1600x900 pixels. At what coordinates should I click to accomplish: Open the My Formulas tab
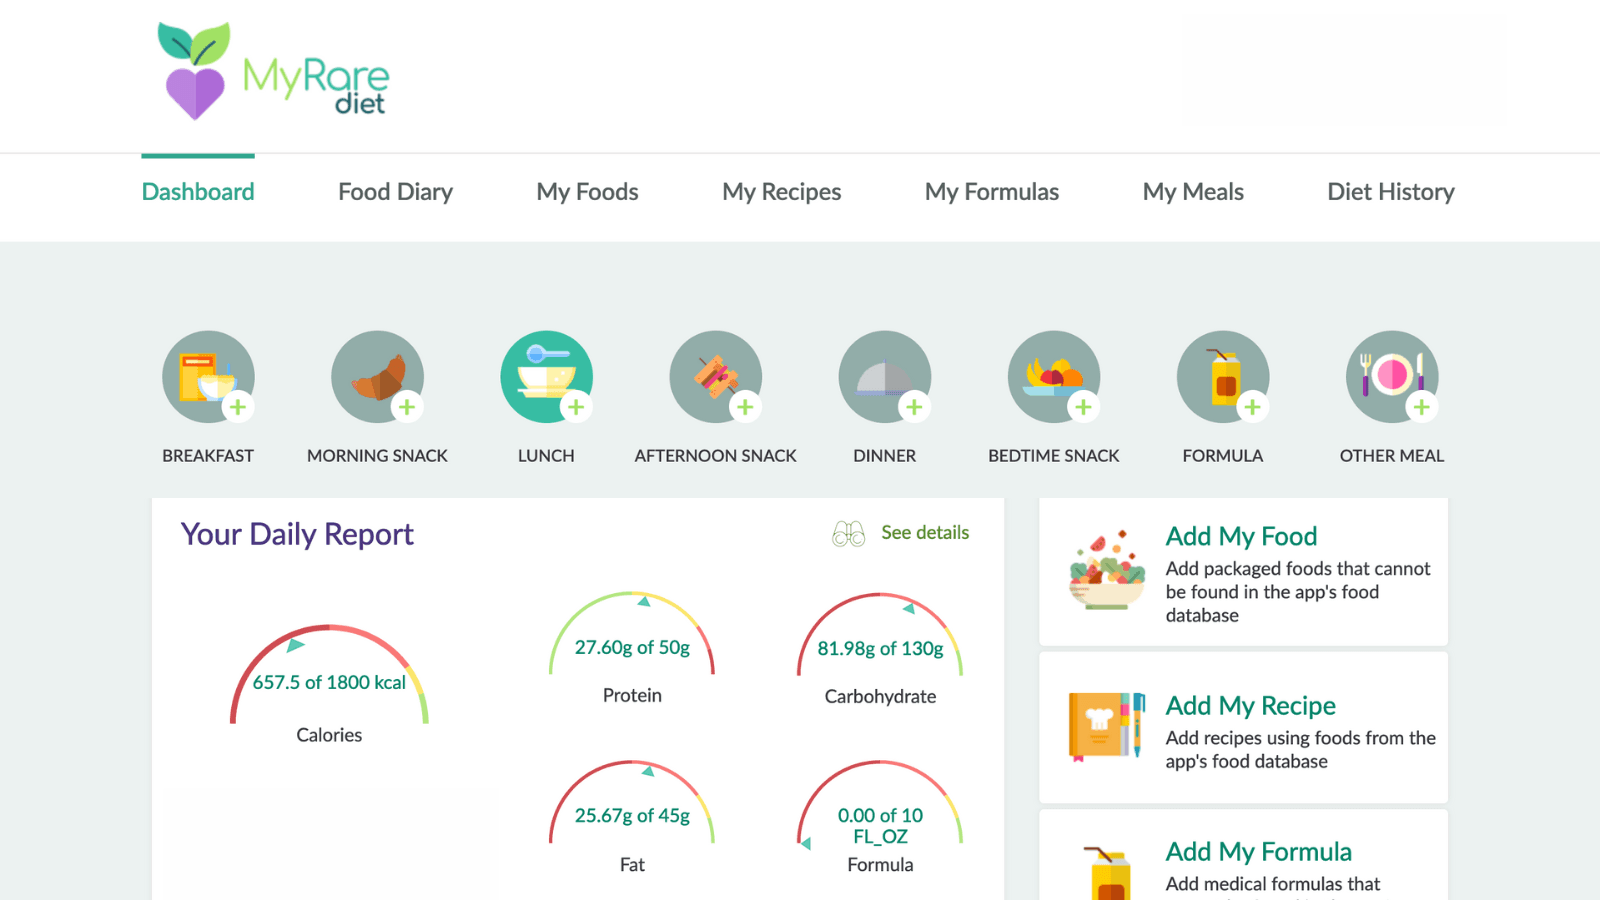point(991,192)
